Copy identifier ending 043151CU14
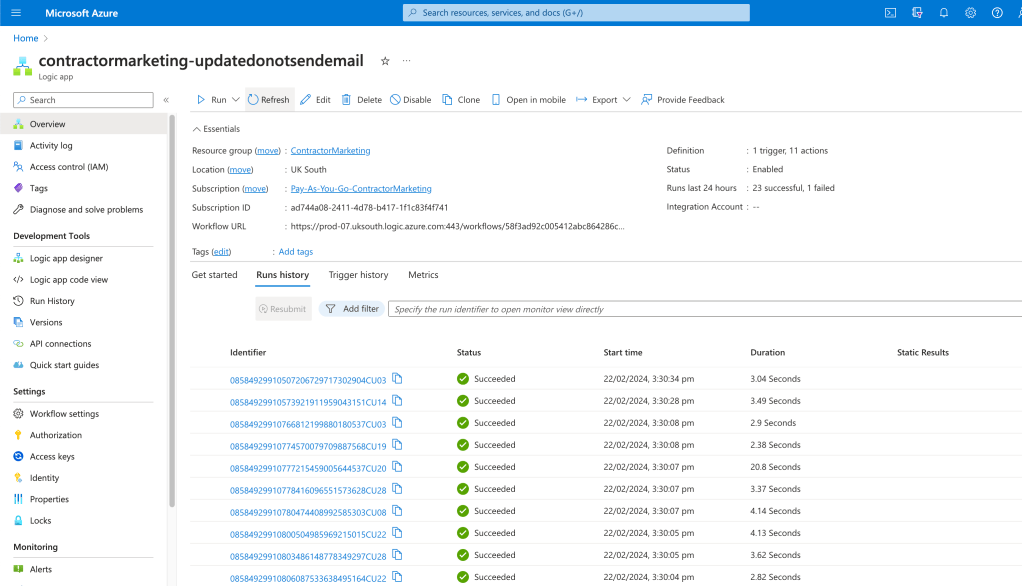The image size is (1022, 586). tap(397, 401)
